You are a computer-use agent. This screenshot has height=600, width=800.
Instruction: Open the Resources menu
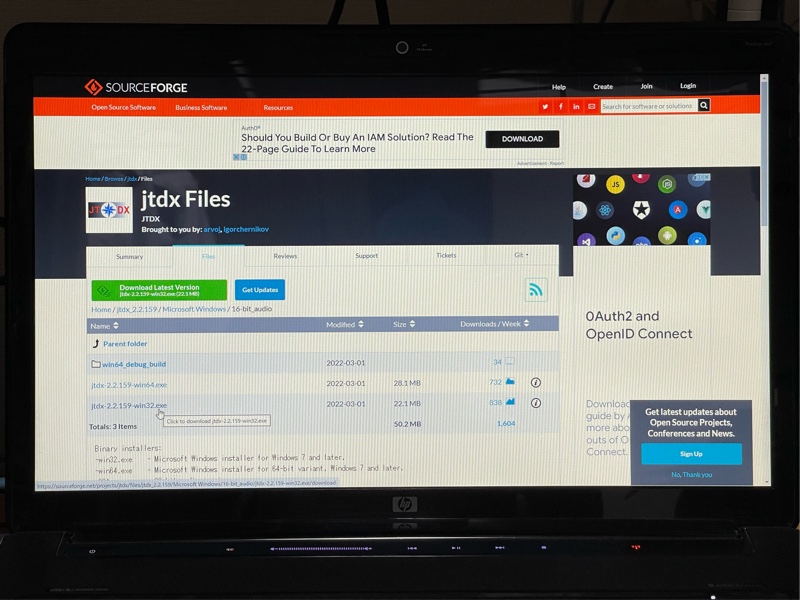(x=278, y=108)
